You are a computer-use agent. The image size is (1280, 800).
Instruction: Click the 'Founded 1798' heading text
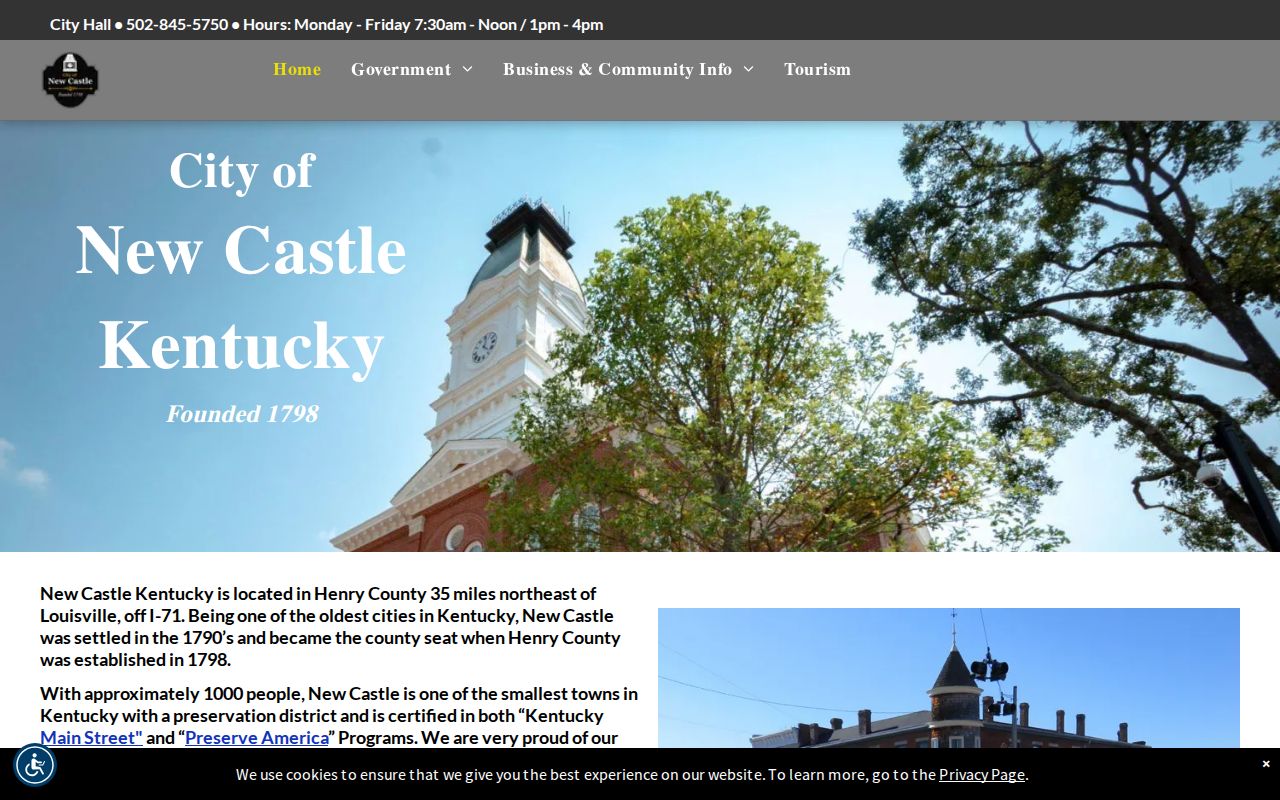[242, 414]
